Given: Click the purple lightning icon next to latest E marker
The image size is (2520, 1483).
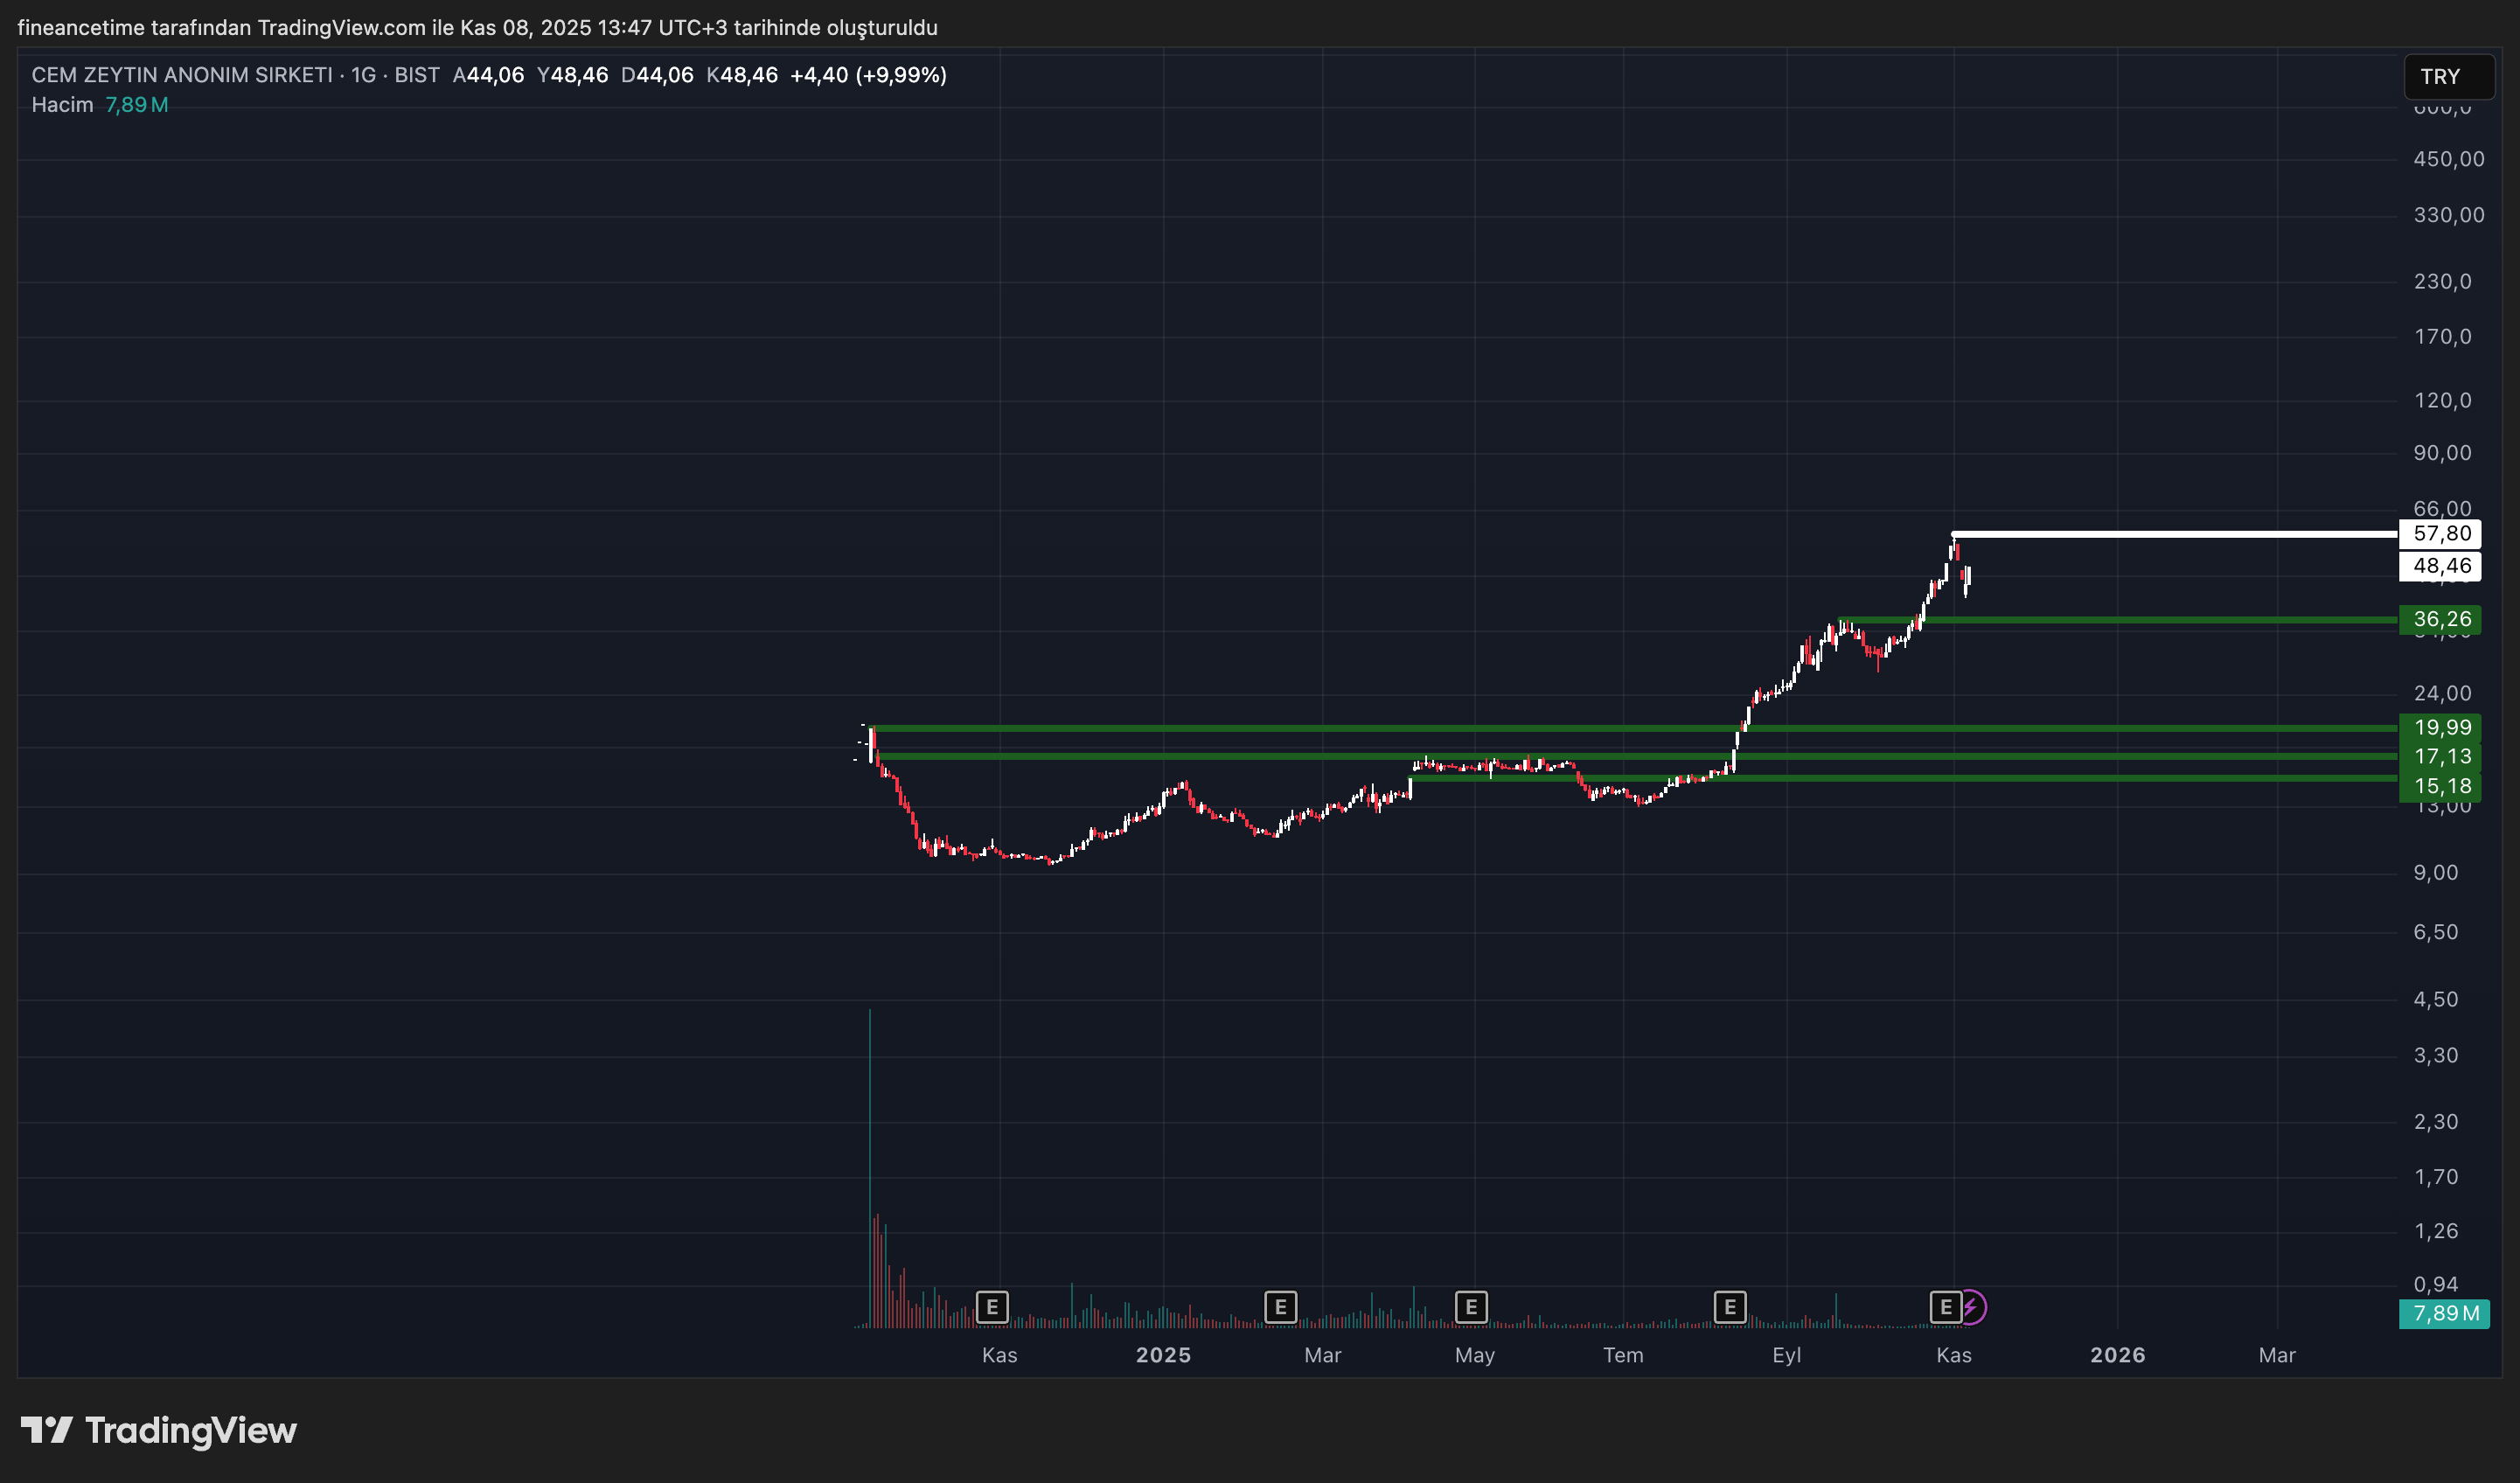Looking at the screenshot, I should point(1971,1306).
